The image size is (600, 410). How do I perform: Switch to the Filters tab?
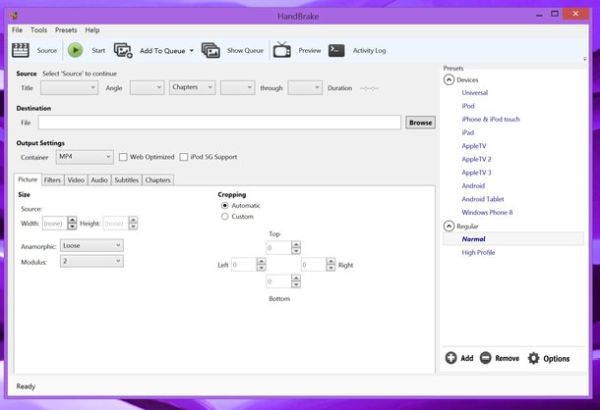52,180
